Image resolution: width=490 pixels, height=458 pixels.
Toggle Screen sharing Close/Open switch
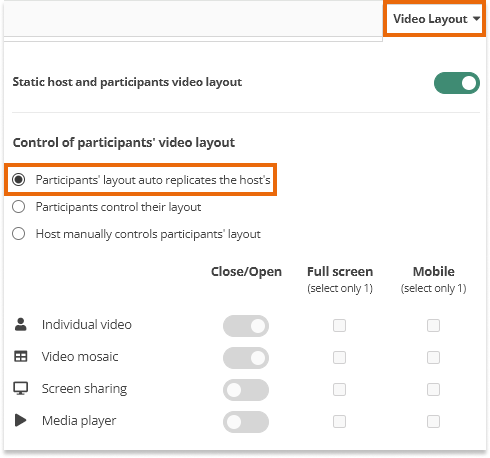246,390
